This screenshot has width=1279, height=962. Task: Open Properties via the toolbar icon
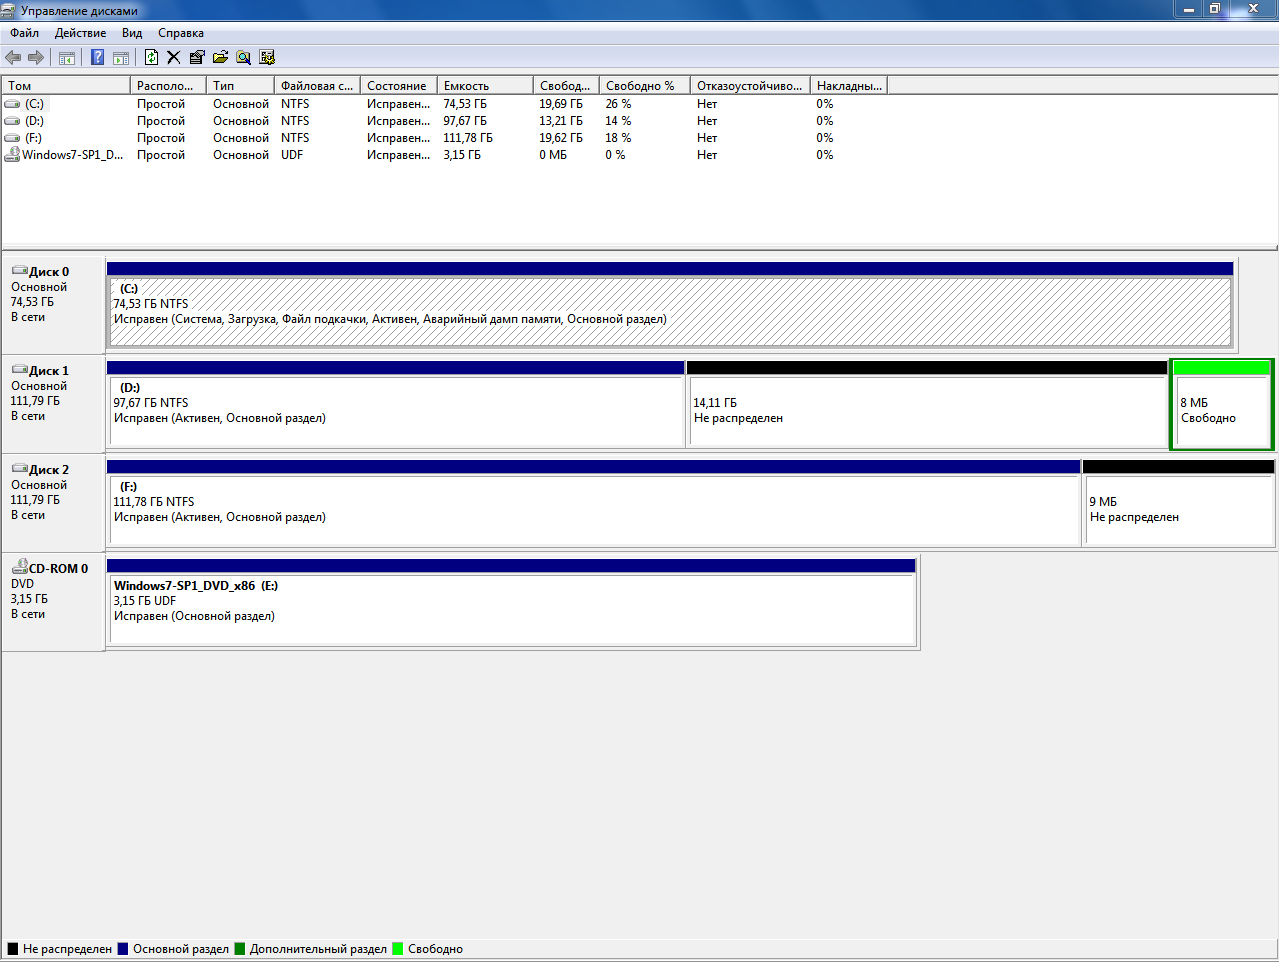point(197,58)
